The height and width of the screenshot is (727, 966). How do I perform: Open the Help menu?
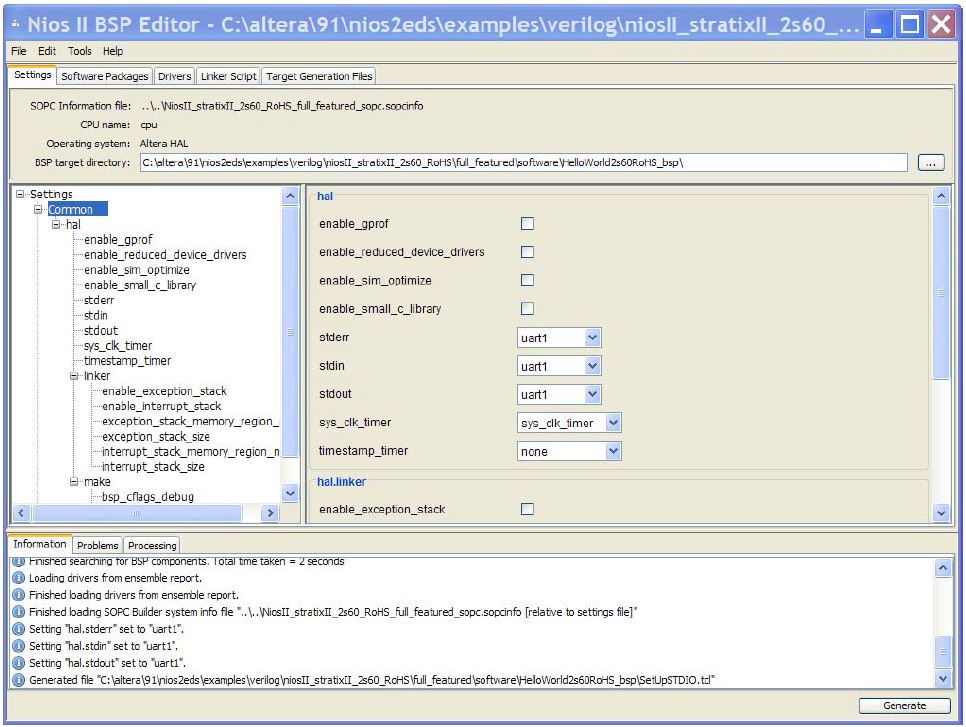[x=113, y=51]
